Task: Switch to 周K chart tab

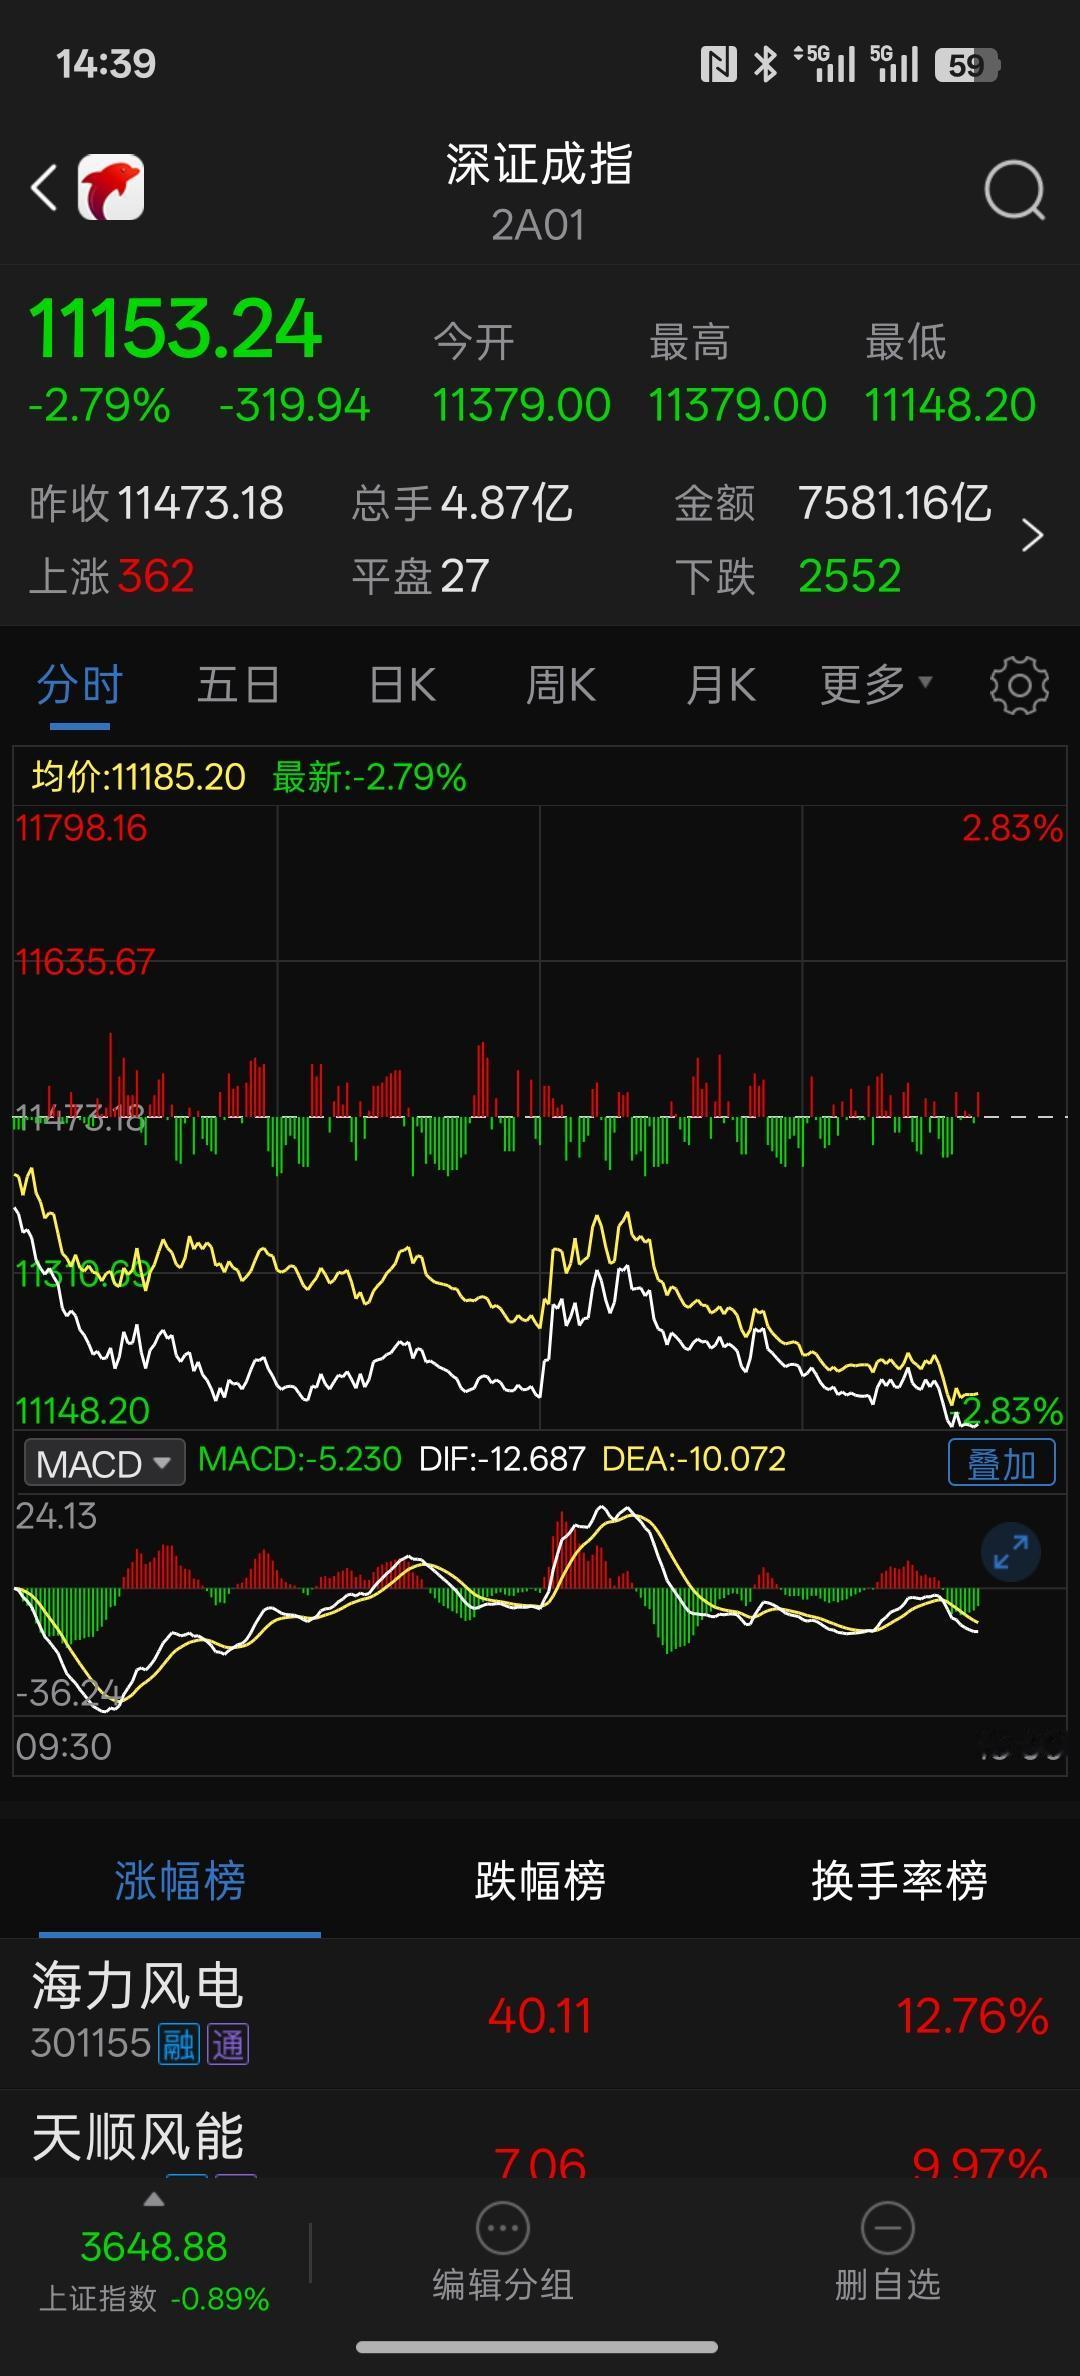Action: (561, 686)
